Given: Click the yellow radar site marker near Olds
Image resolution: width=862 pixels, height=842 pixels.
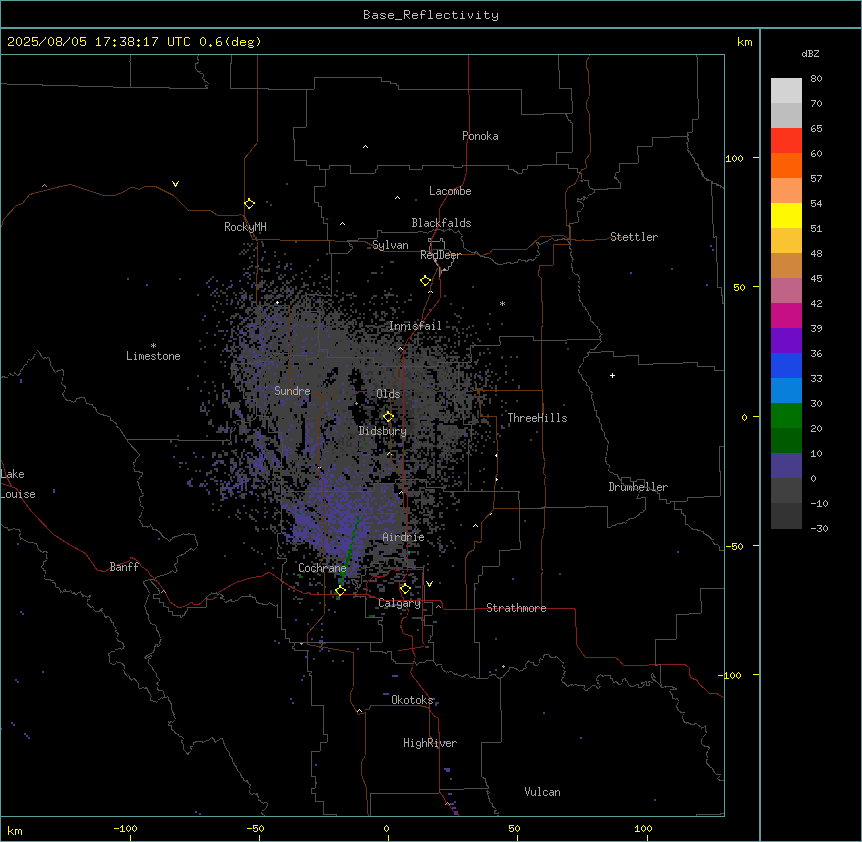Looking at the screenshot, I should [388, 417].
